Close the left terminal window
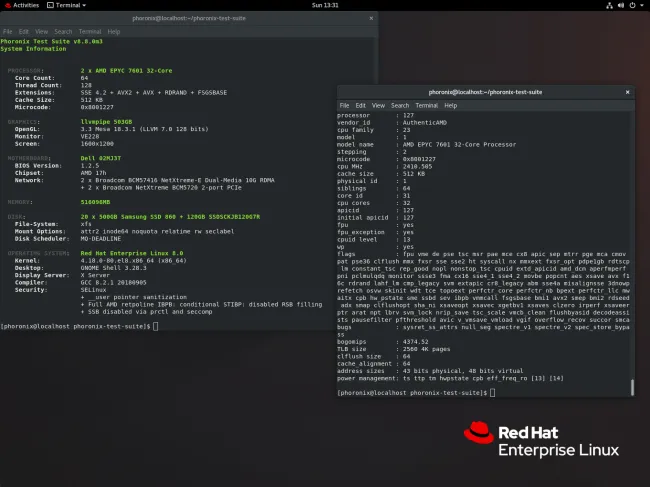The height and width of the screenshot is (487, 650). point(370,18)
